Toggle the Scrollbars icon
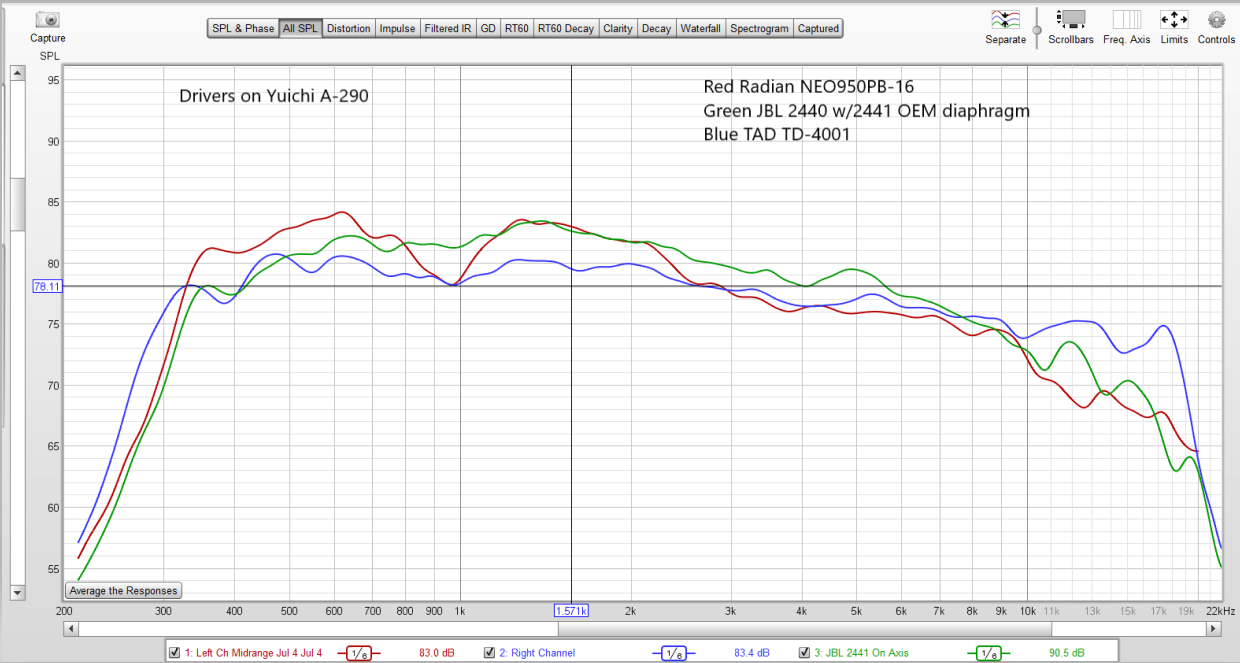 click(x=1072, y=19)
